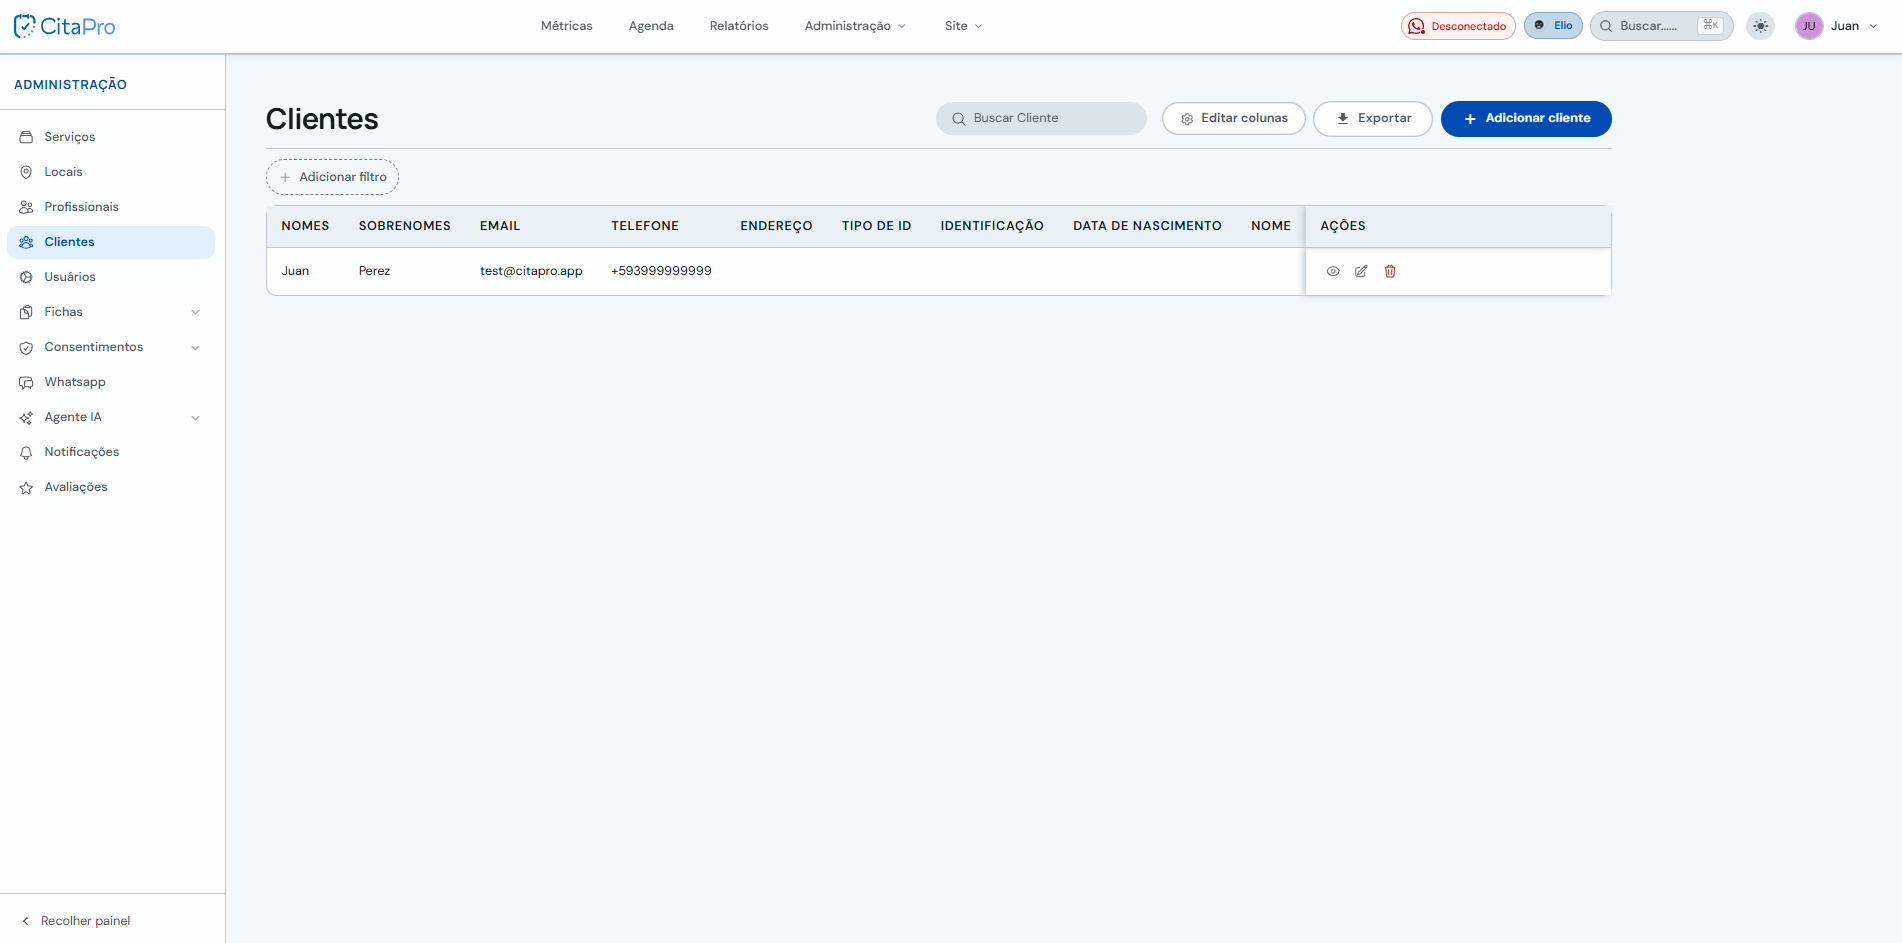Image resolution: width=1902 pixels, height=943 pixels.
Task: Open the Administração dropdown menu
Action: click(855, 26)
